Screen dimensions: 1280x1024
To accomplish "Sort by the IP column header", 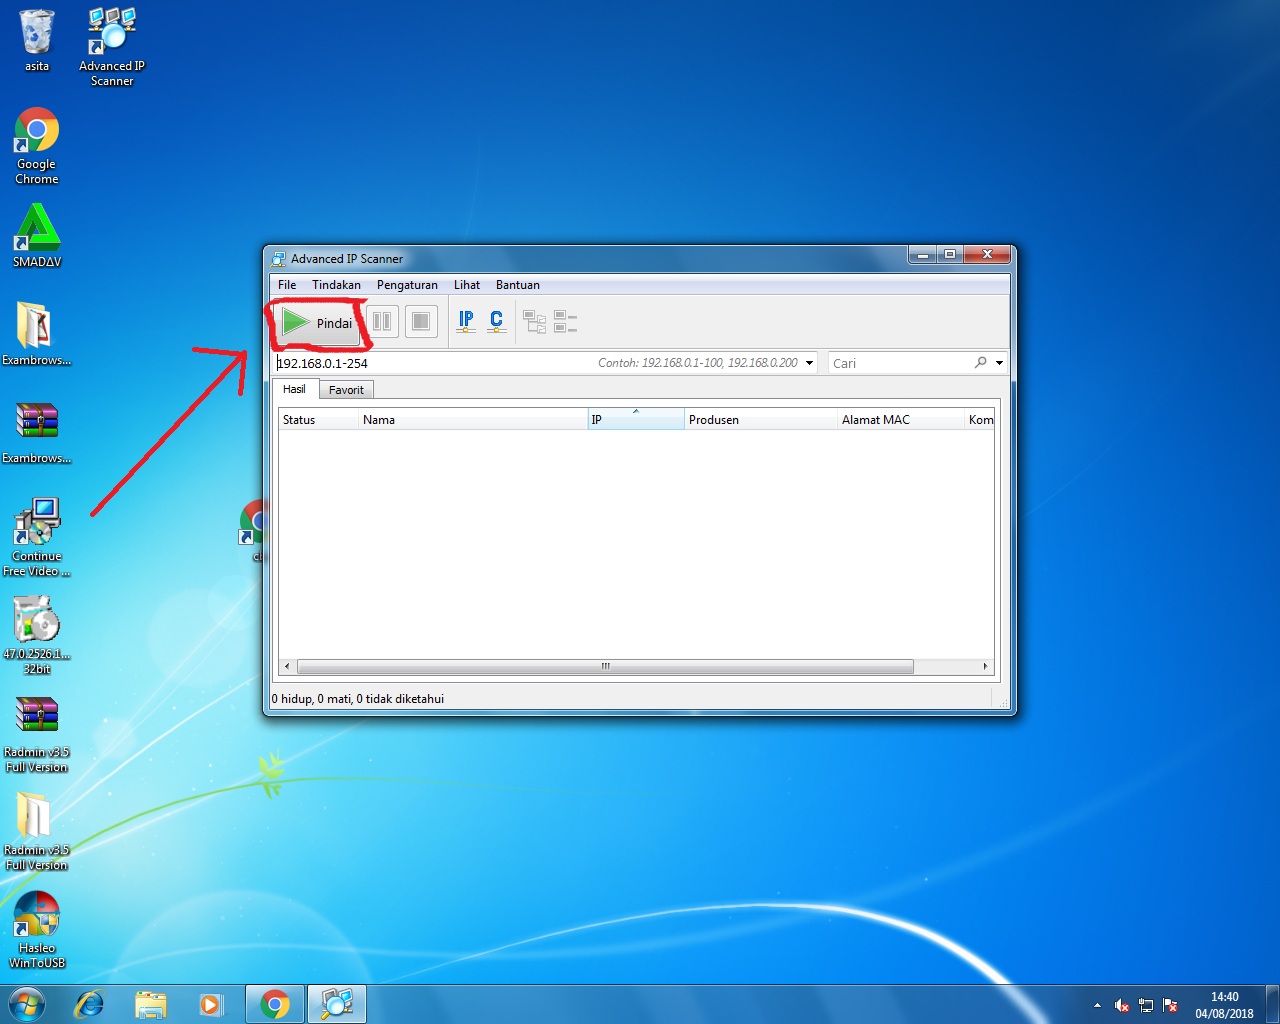I will coord(636,420).
